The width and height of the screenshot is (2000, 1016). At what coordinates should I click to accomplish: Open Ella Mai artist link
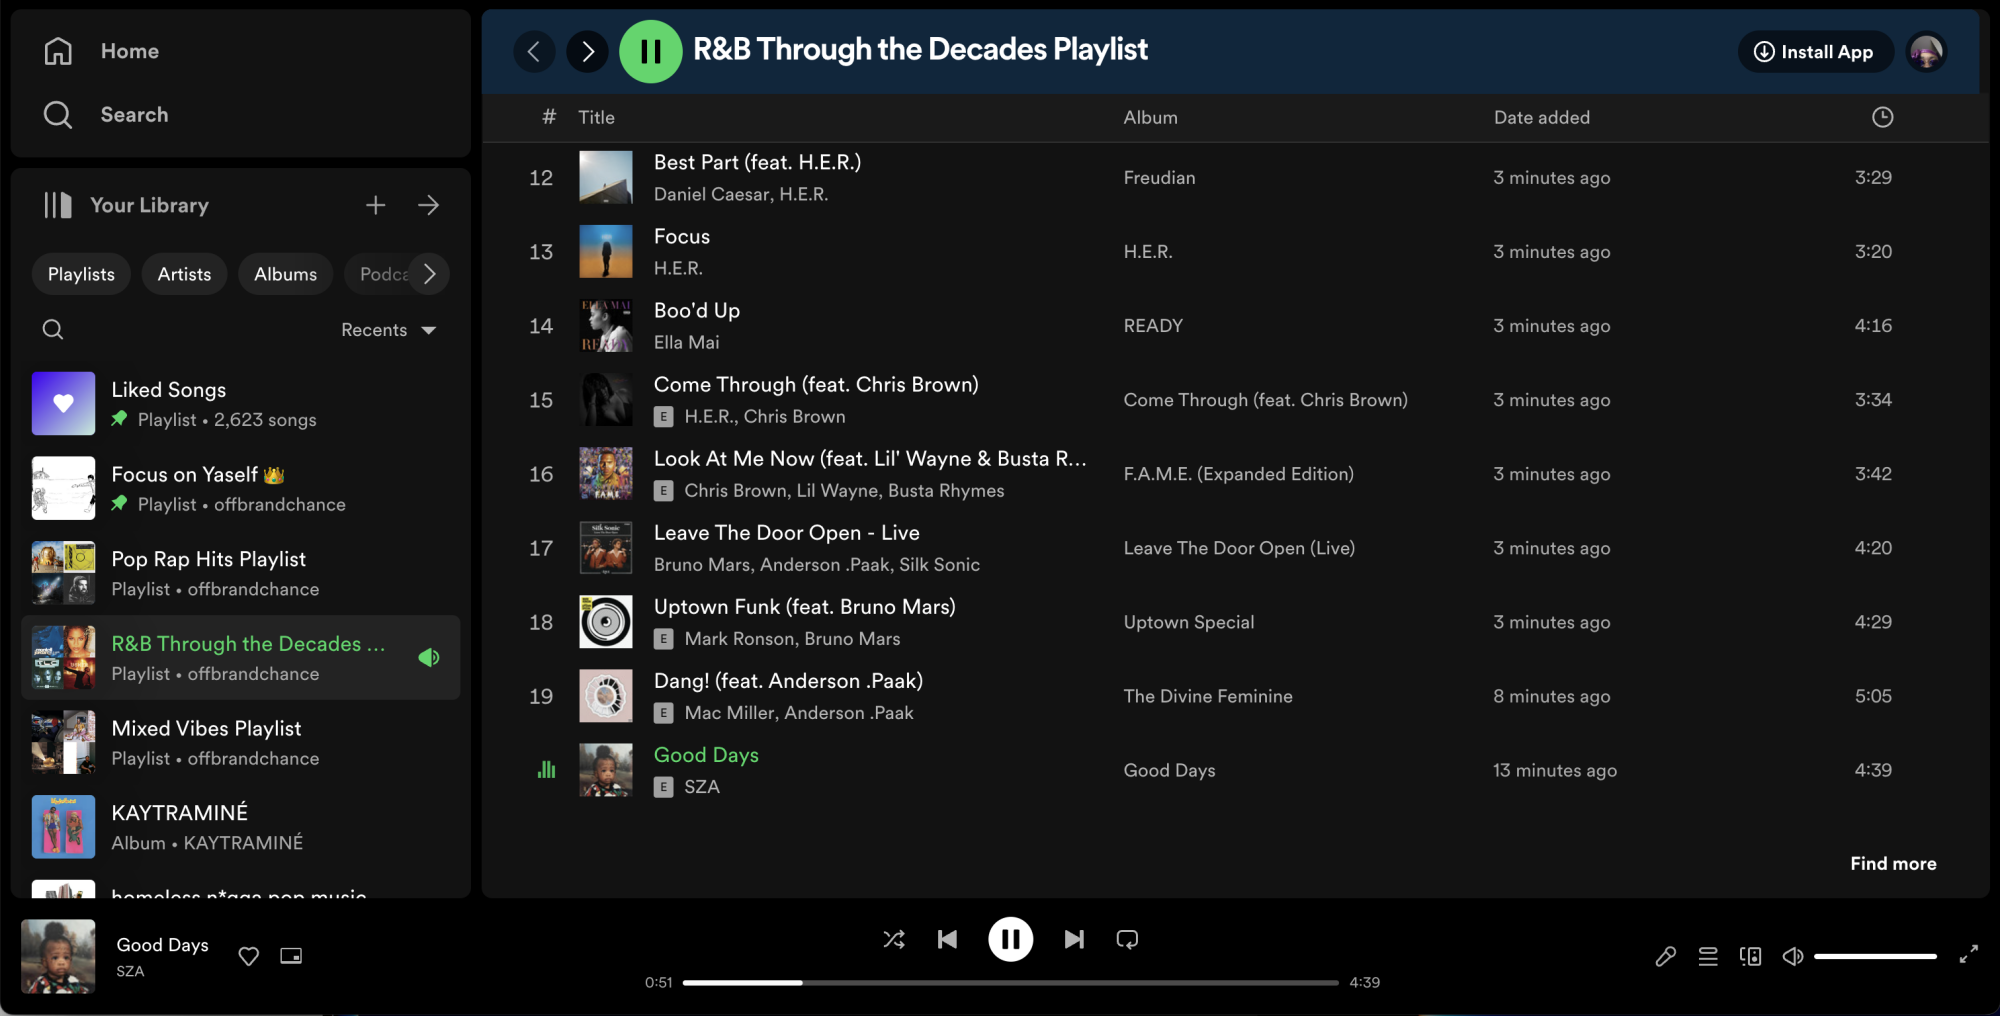(686, 342)
